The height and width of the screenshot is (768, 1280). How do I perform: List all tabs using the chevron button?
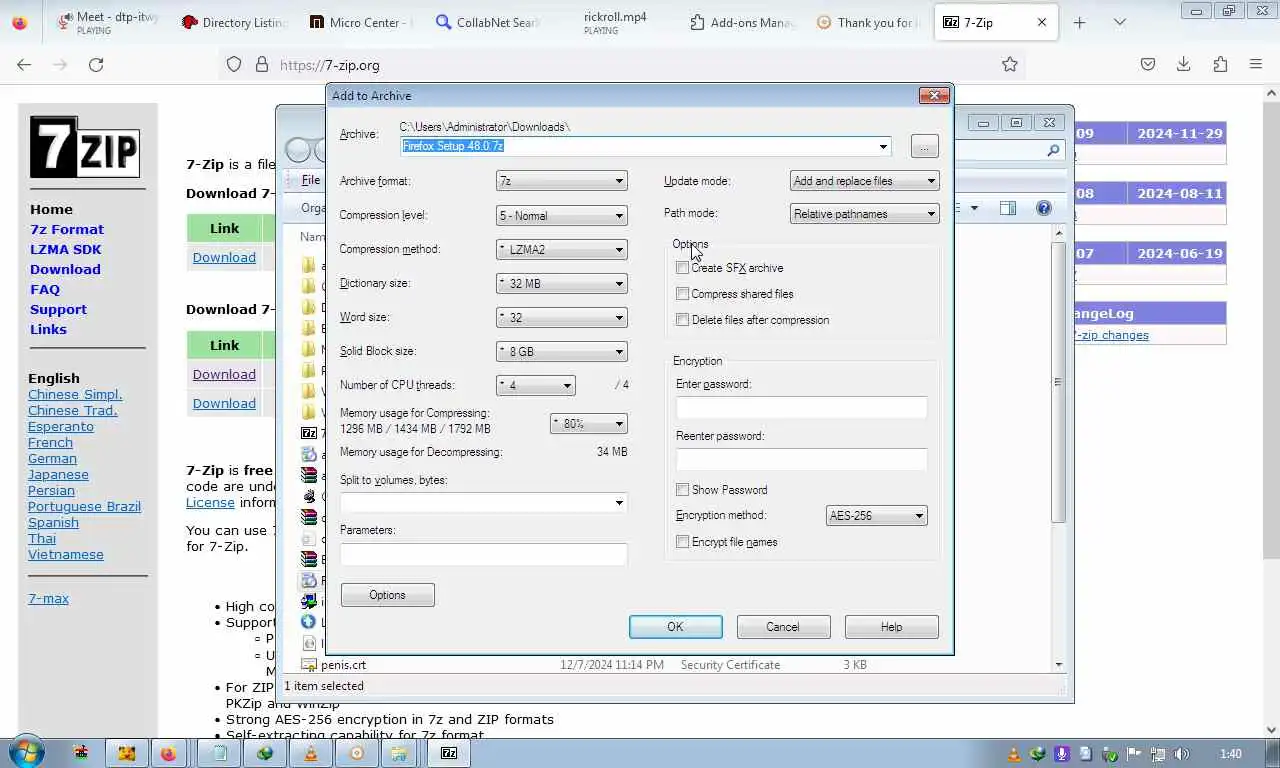[x=1119, y=22]
